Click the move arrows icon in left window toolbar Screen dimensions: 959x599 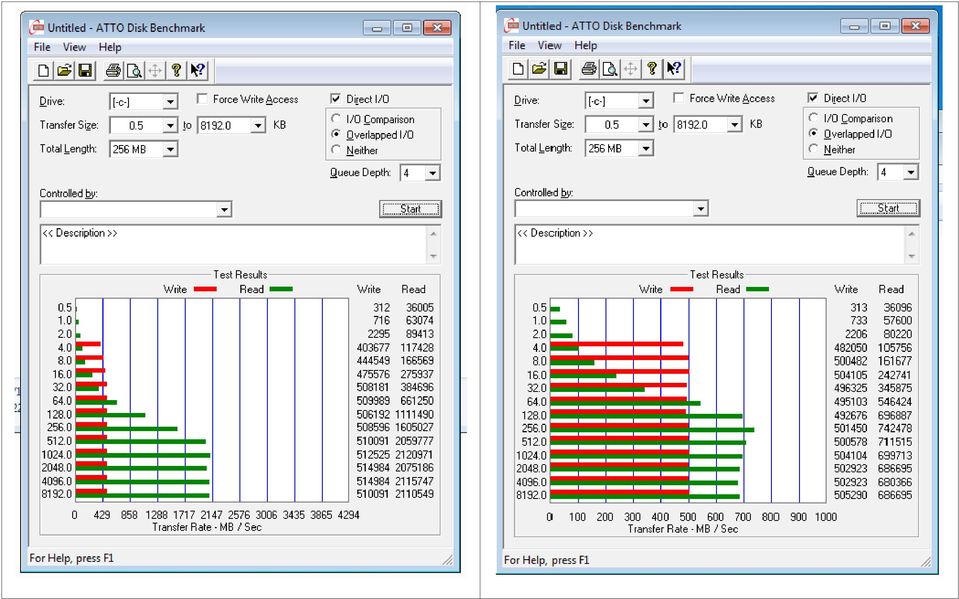click(155, 70)
